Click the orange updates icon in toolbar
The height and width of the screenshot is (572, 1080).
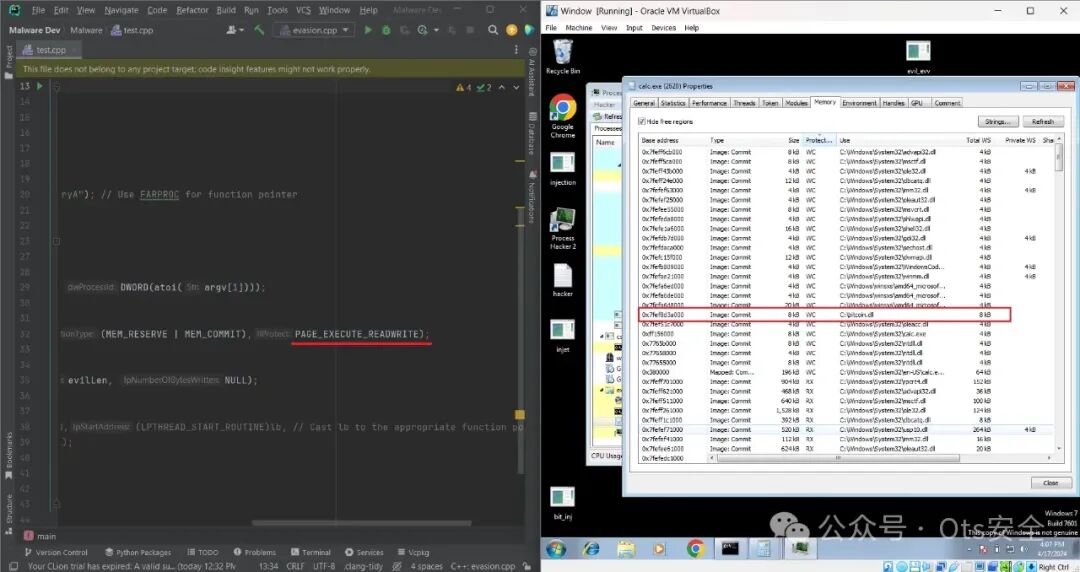click(x=511, y=30)
